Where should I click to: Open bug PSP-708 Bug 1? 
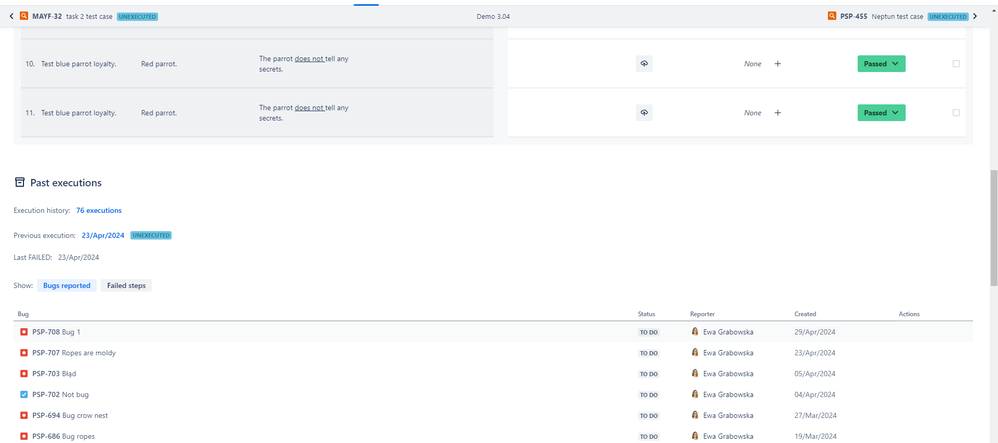pyautogui.click(x=57, y=332)
